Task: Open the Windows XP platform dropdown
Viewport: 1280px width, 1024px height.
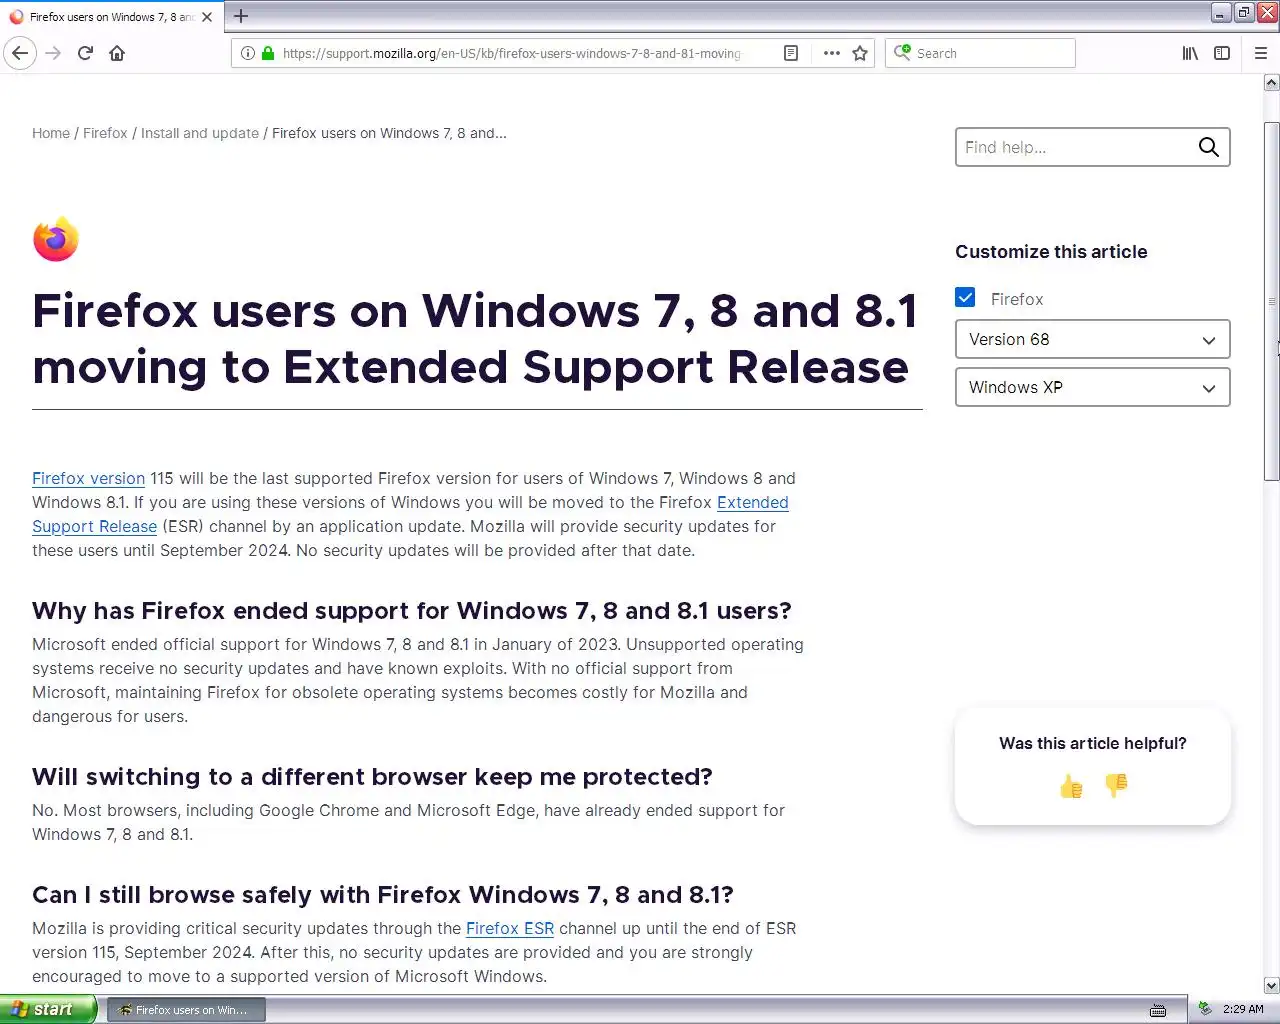Action: (1092, 387)
